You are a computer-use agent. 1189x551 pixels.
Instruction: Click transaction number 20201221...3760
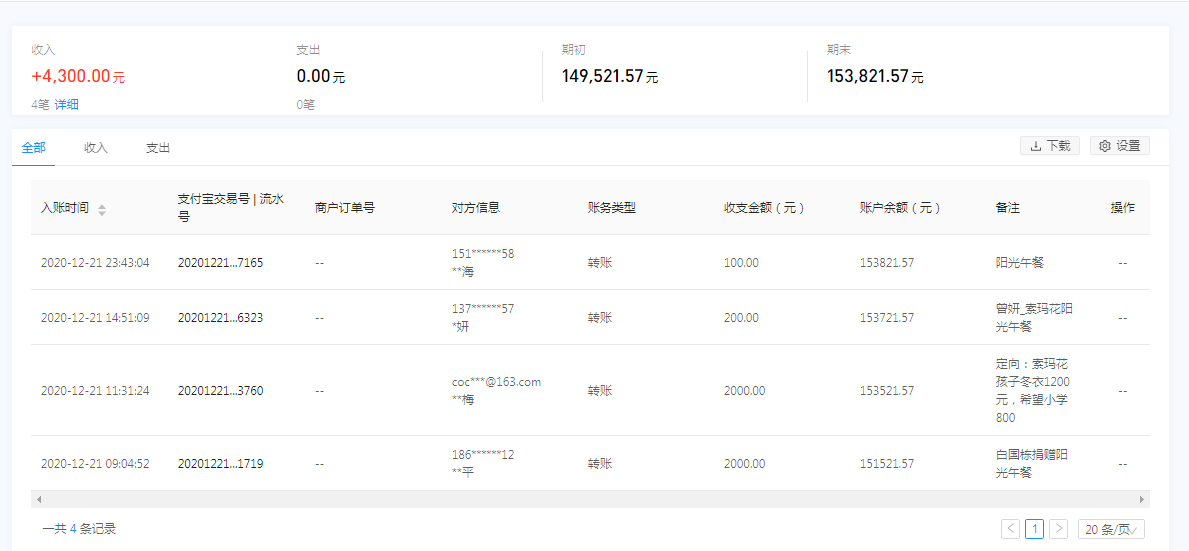pyautogui.click(x=220, y=391)
